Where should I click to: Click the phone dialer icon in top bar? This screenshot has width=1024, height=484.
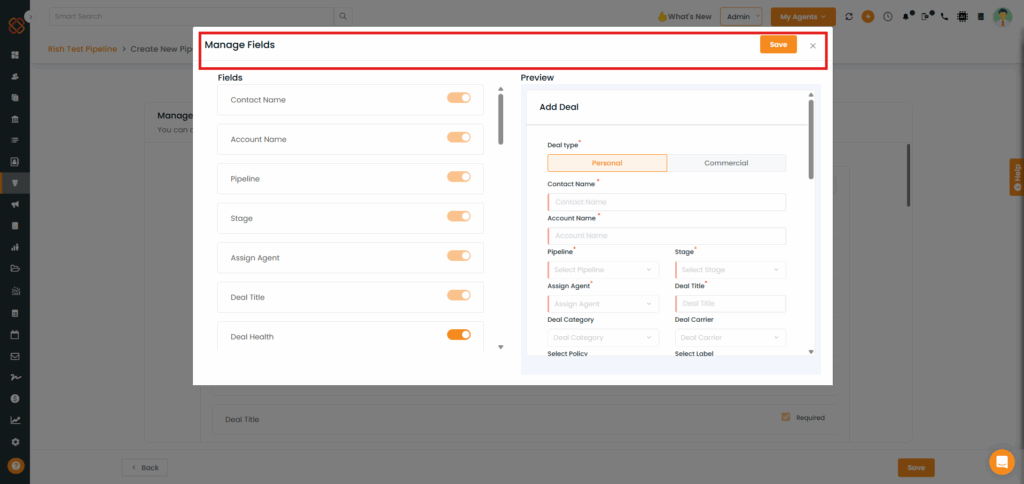(944, 16)
